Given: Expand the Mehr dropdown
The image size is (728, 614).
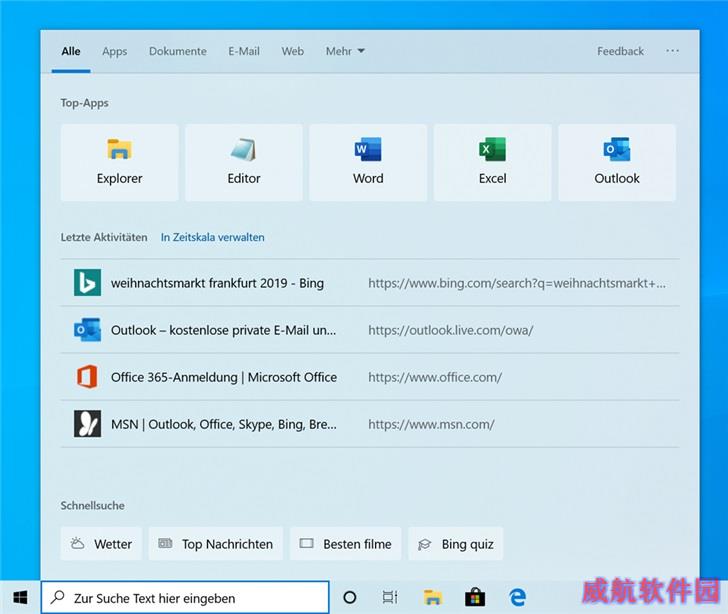Looking at the screenshot, I should click(345, 51).
